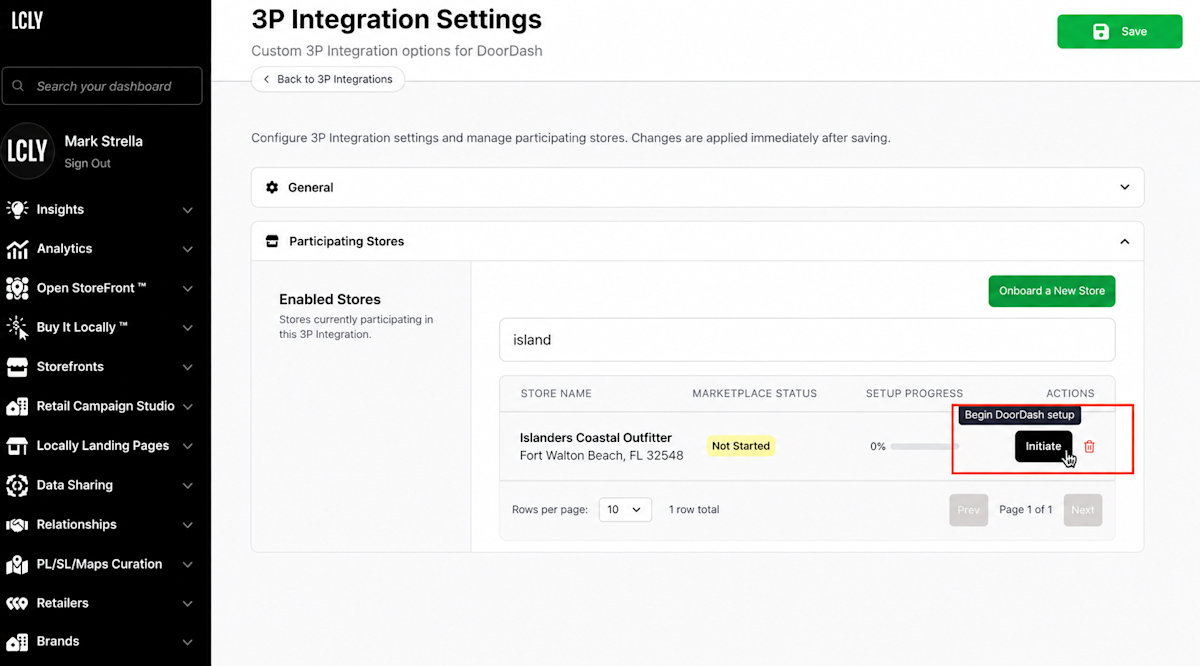
Task: Expand the Brands chevron
Action: (188, 642)
